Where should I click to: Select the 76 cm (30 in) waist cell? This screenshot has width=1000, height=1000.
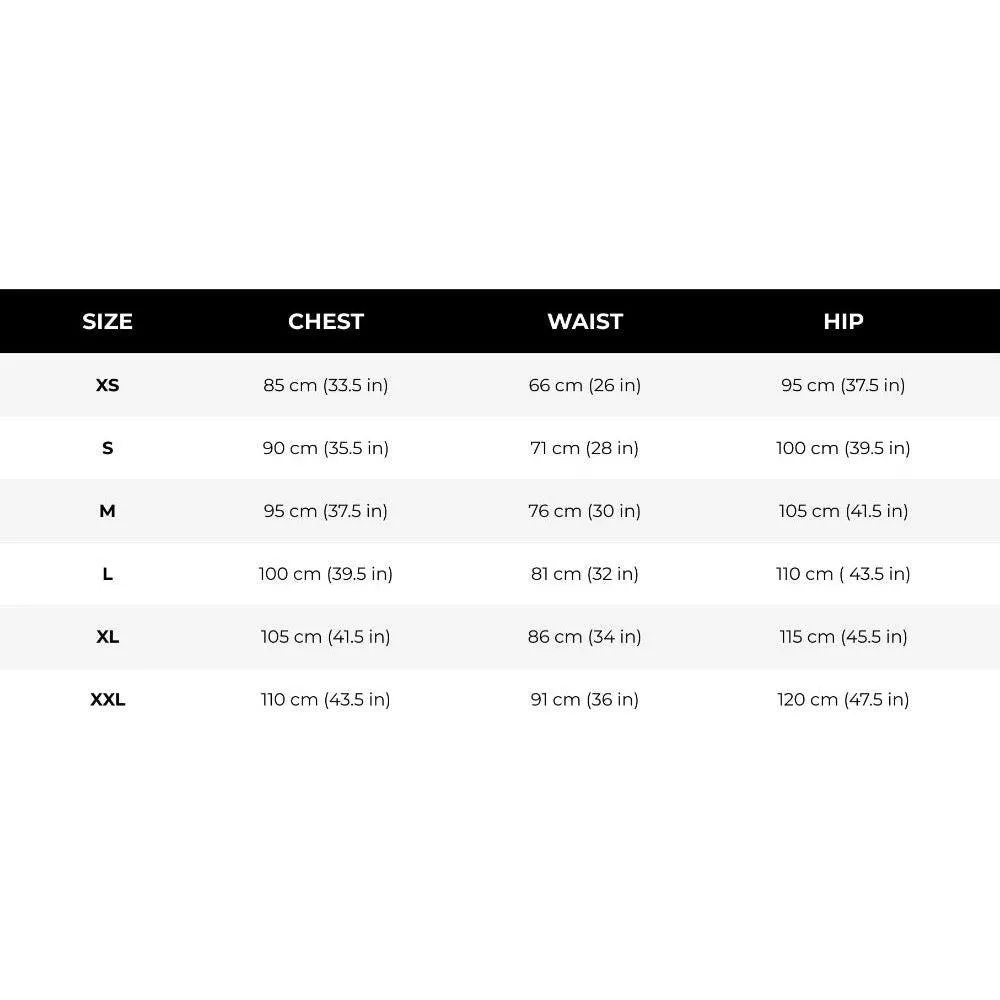click(585, 511)
